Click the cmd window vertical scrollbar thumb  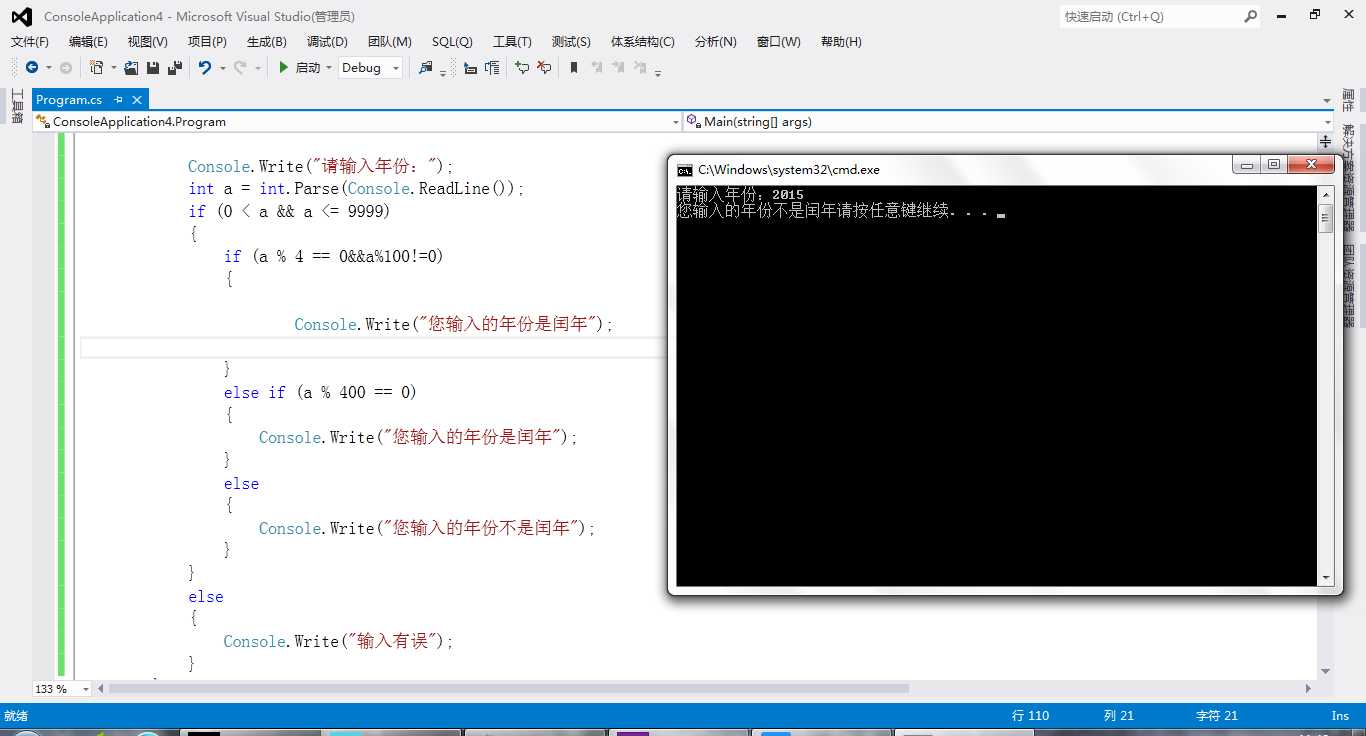coord(1326,218)
